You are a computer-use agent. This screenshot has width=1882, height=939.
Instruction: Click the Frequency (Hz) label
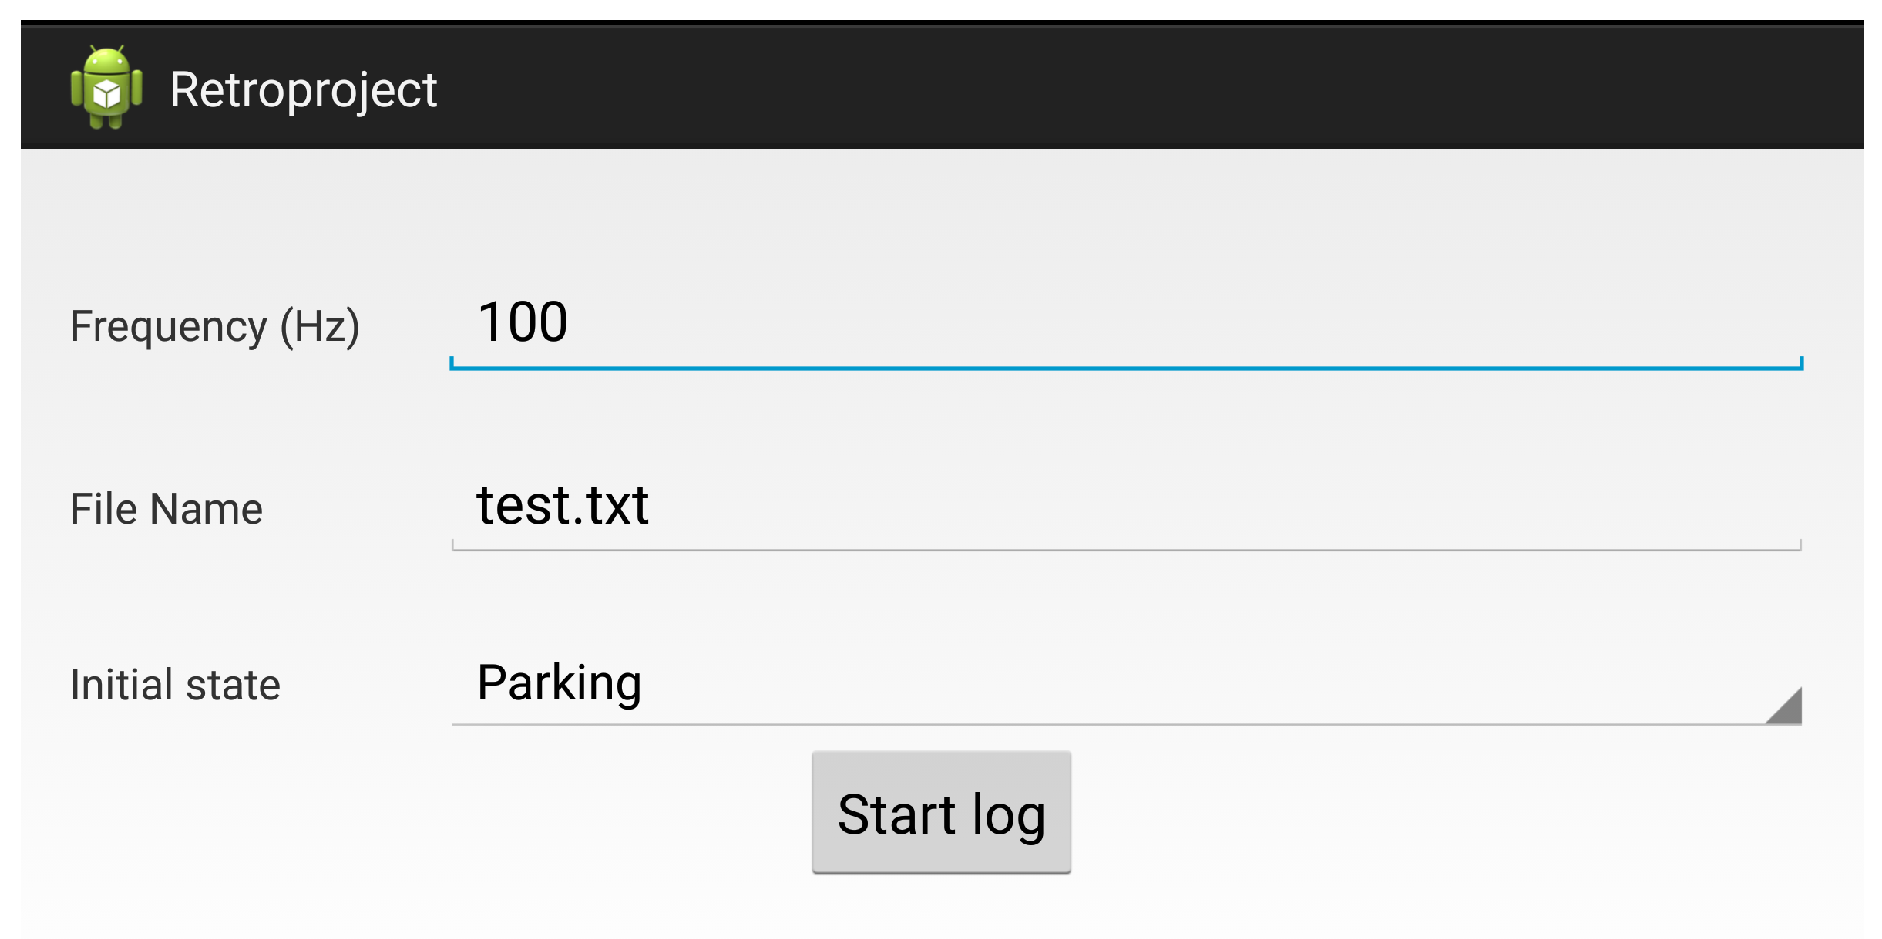click(214, 327)
